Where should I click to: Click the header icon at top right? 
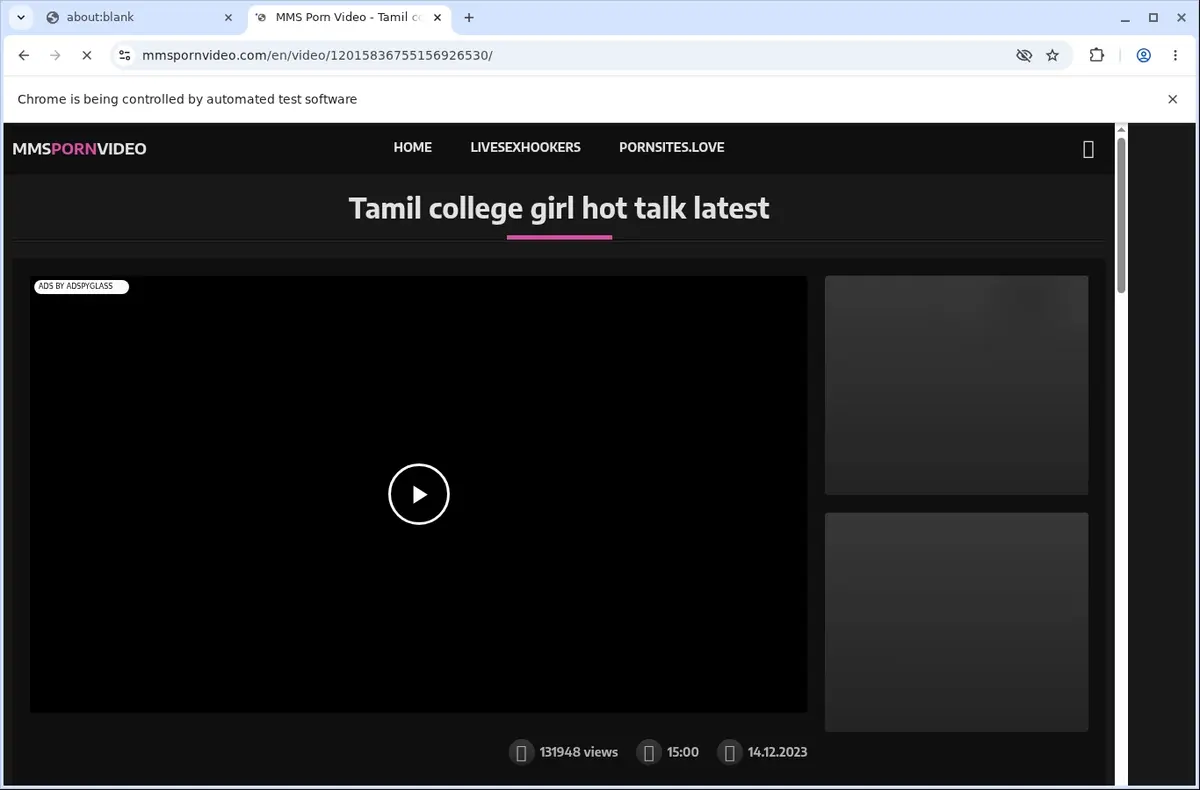pos(1089,149)
